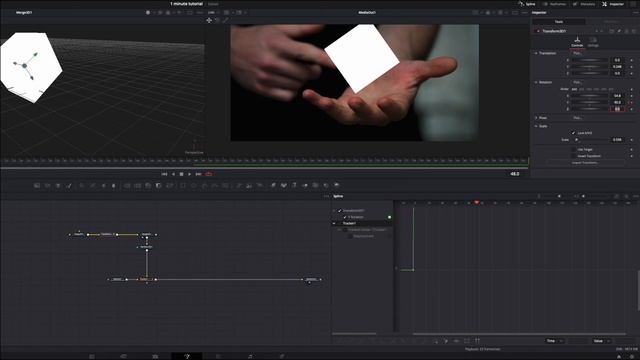The image size is (640, 360).
Task: Add a Paint node from the toolbar
Action: coord(69,185)
